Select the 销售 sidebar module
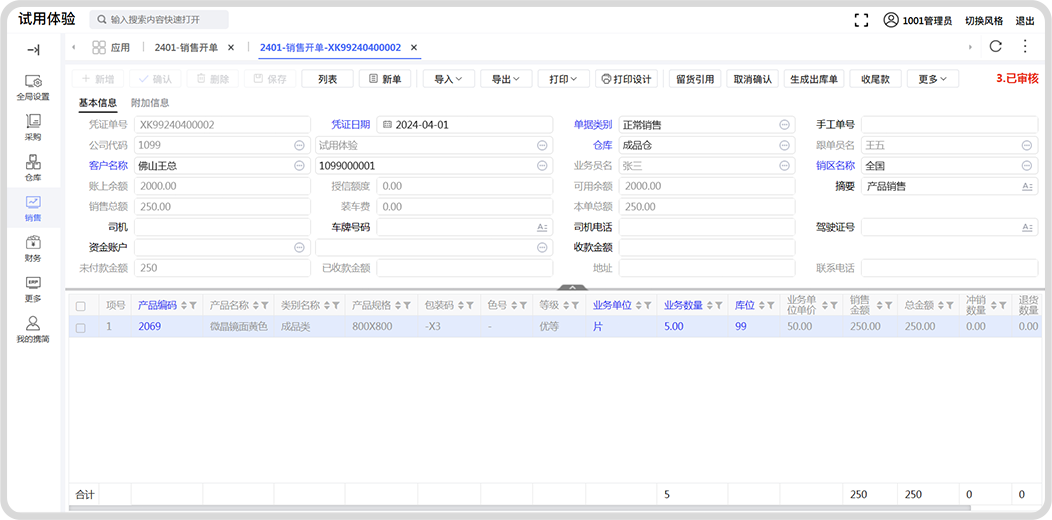Screen dimensions: 1052x520 [x=34, y=208]
